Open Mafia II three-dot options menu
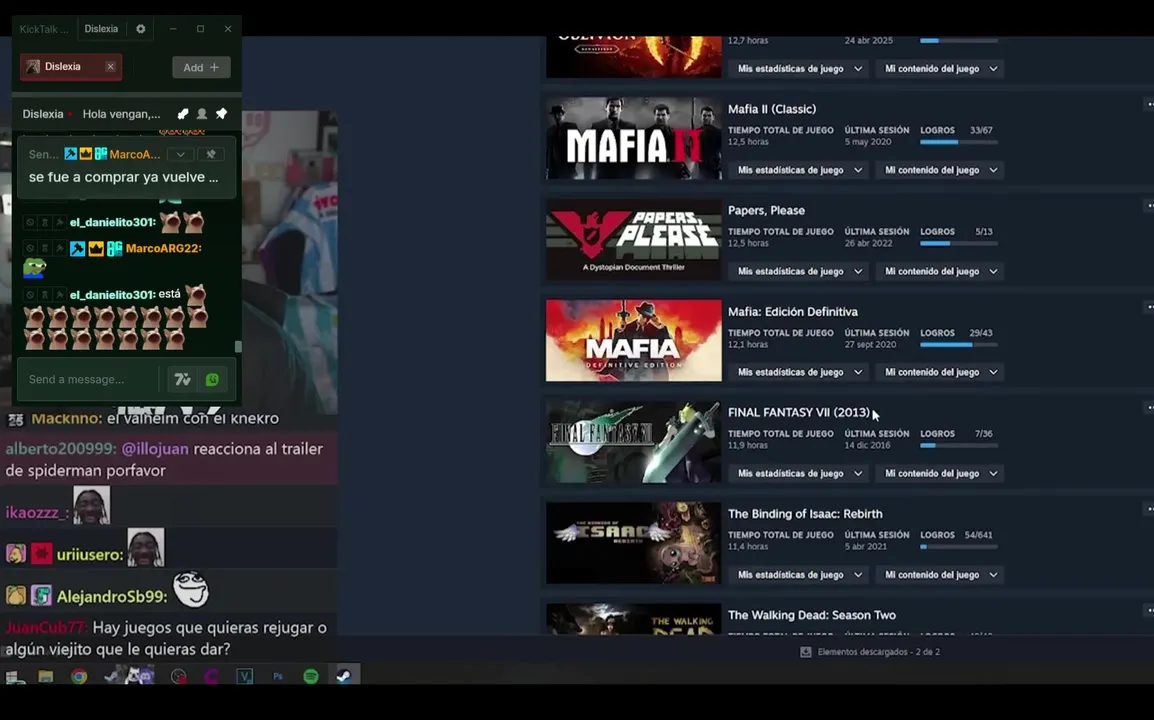The width and height of the screenshot is (1154, 720). coord(1150,105)
